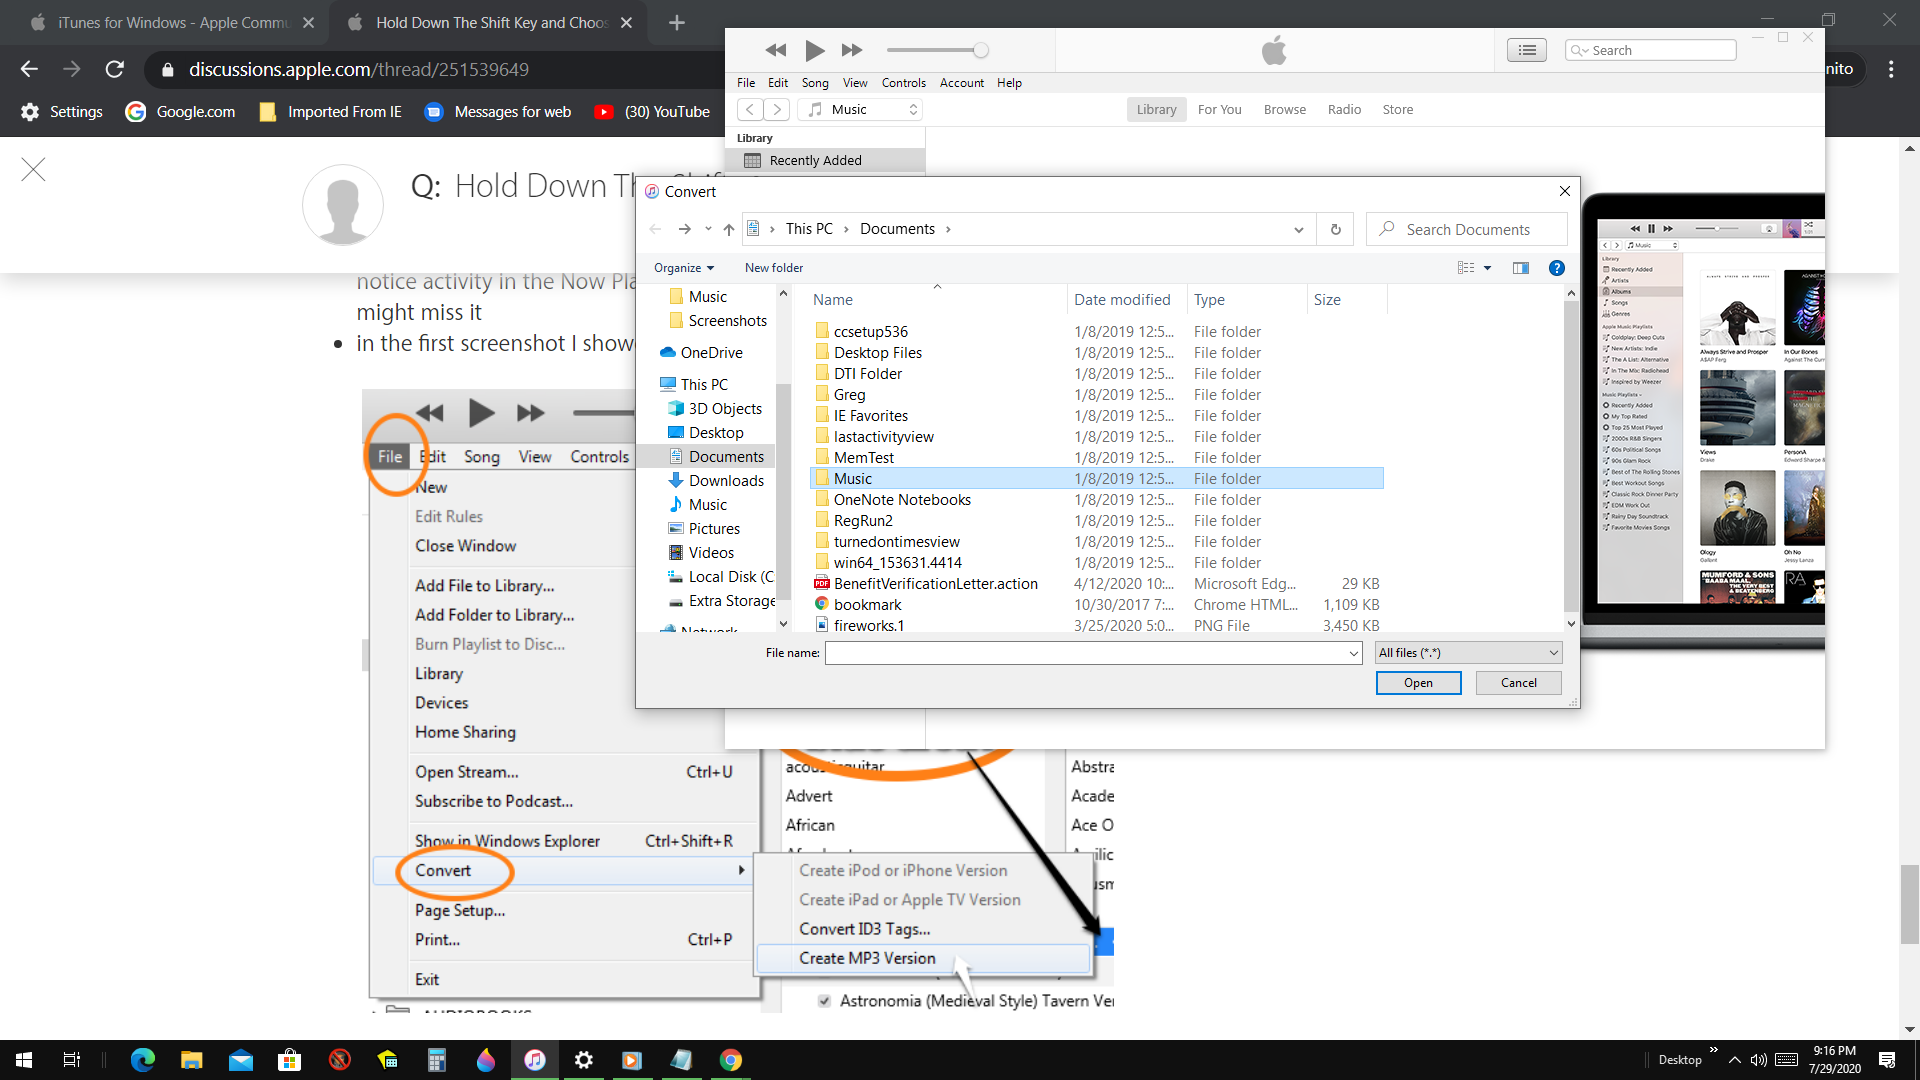Click the iTunes rewind button
Viewport: 1920px width, 1080px height.
point(776,50)
